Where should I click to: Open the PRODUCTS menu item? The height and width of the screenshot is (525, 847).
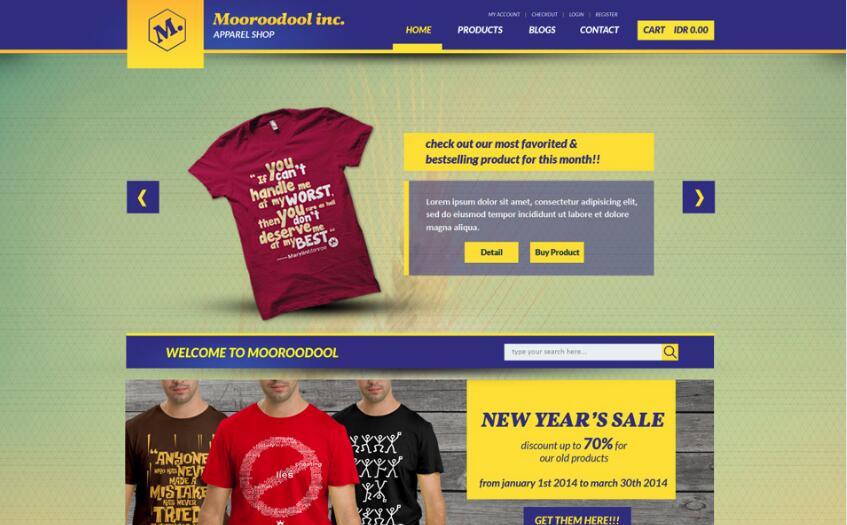(x=480, y=30)
